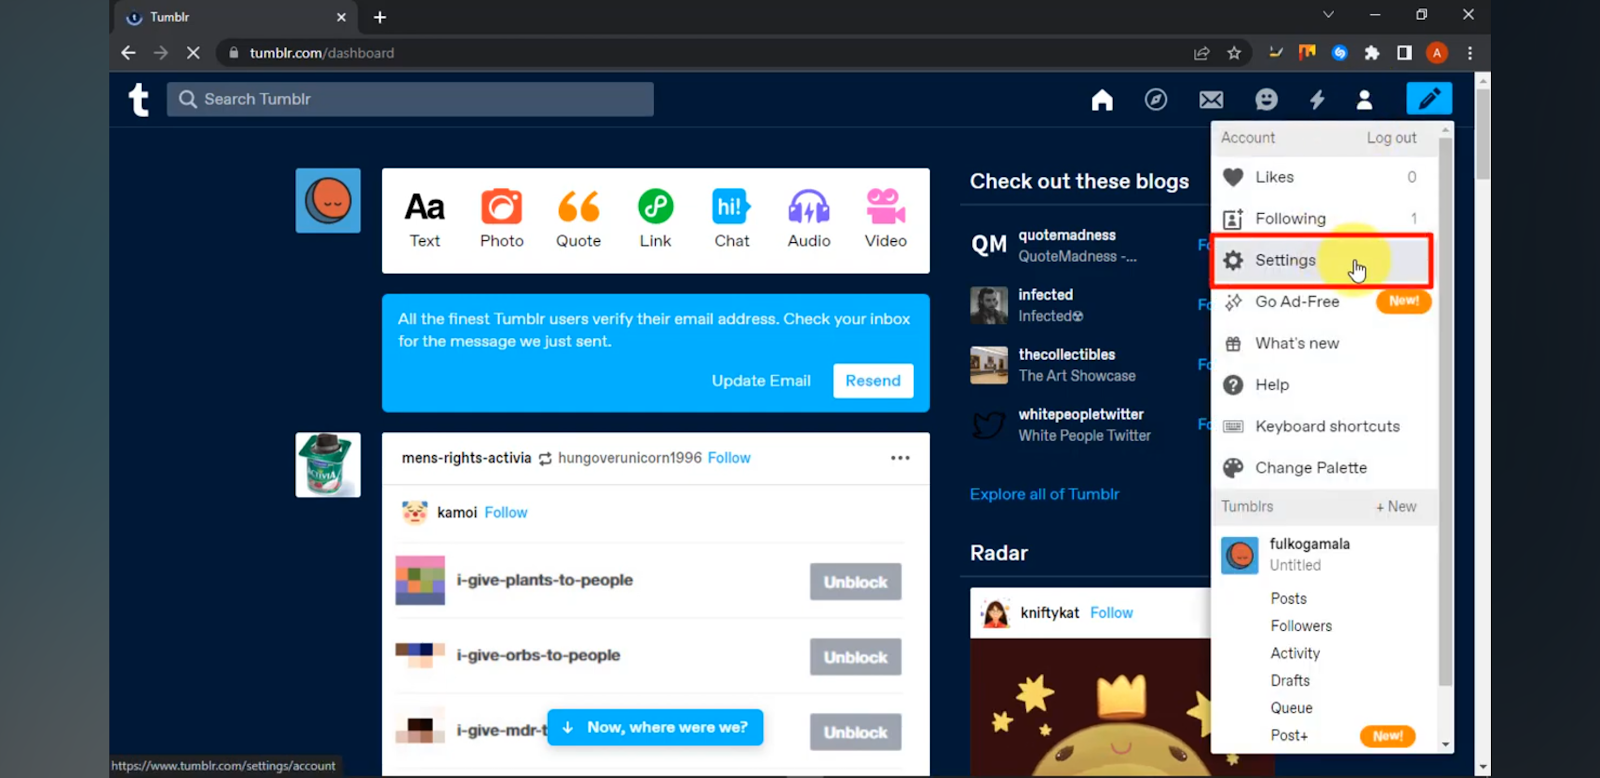Open Post+ under fulkogamala
This screenshot has height=778, width=1600.
point(1289,735)
